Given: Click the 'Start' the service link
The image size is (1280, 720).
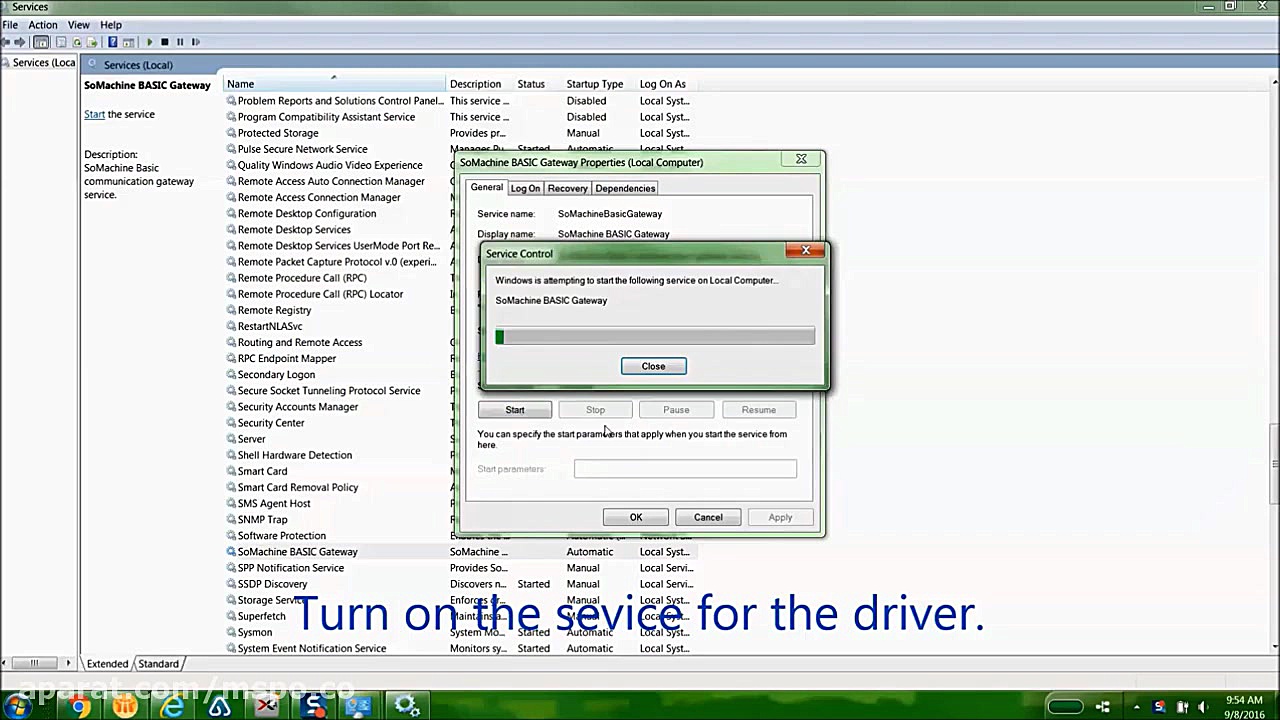Looking at the screenshot, I should (x=94, y=114).
